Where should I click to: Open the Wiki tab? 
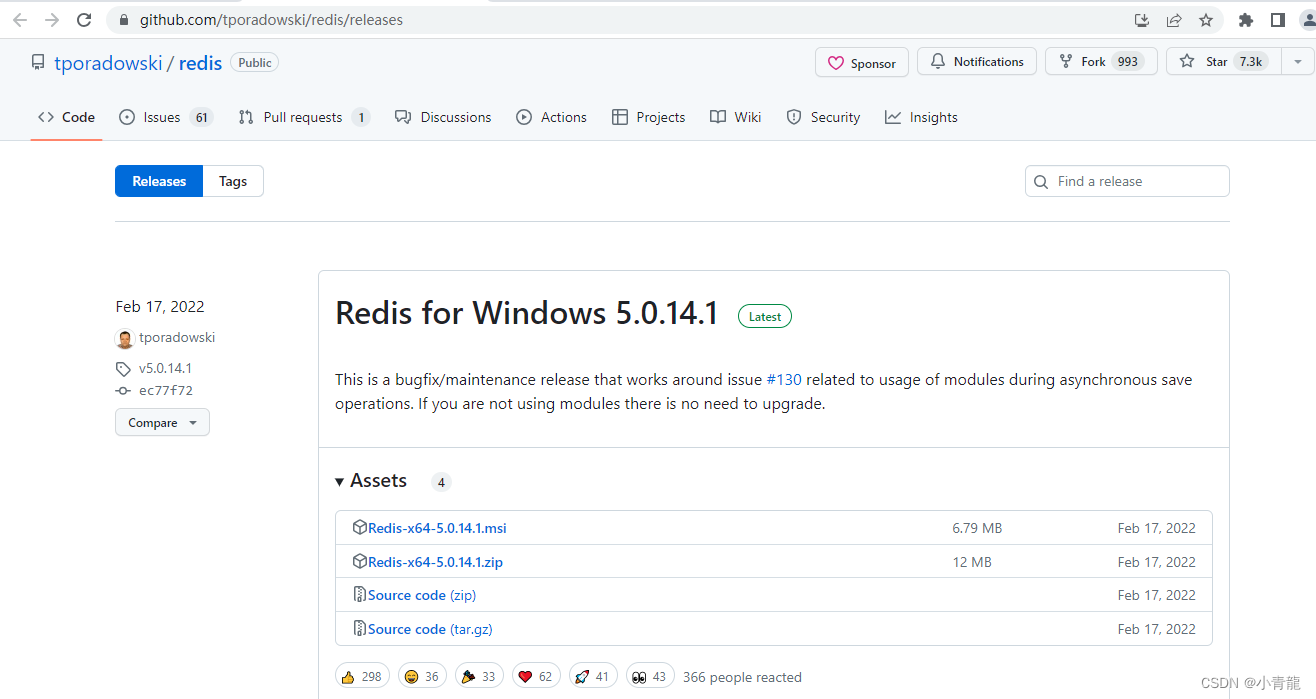pos(735,117)
